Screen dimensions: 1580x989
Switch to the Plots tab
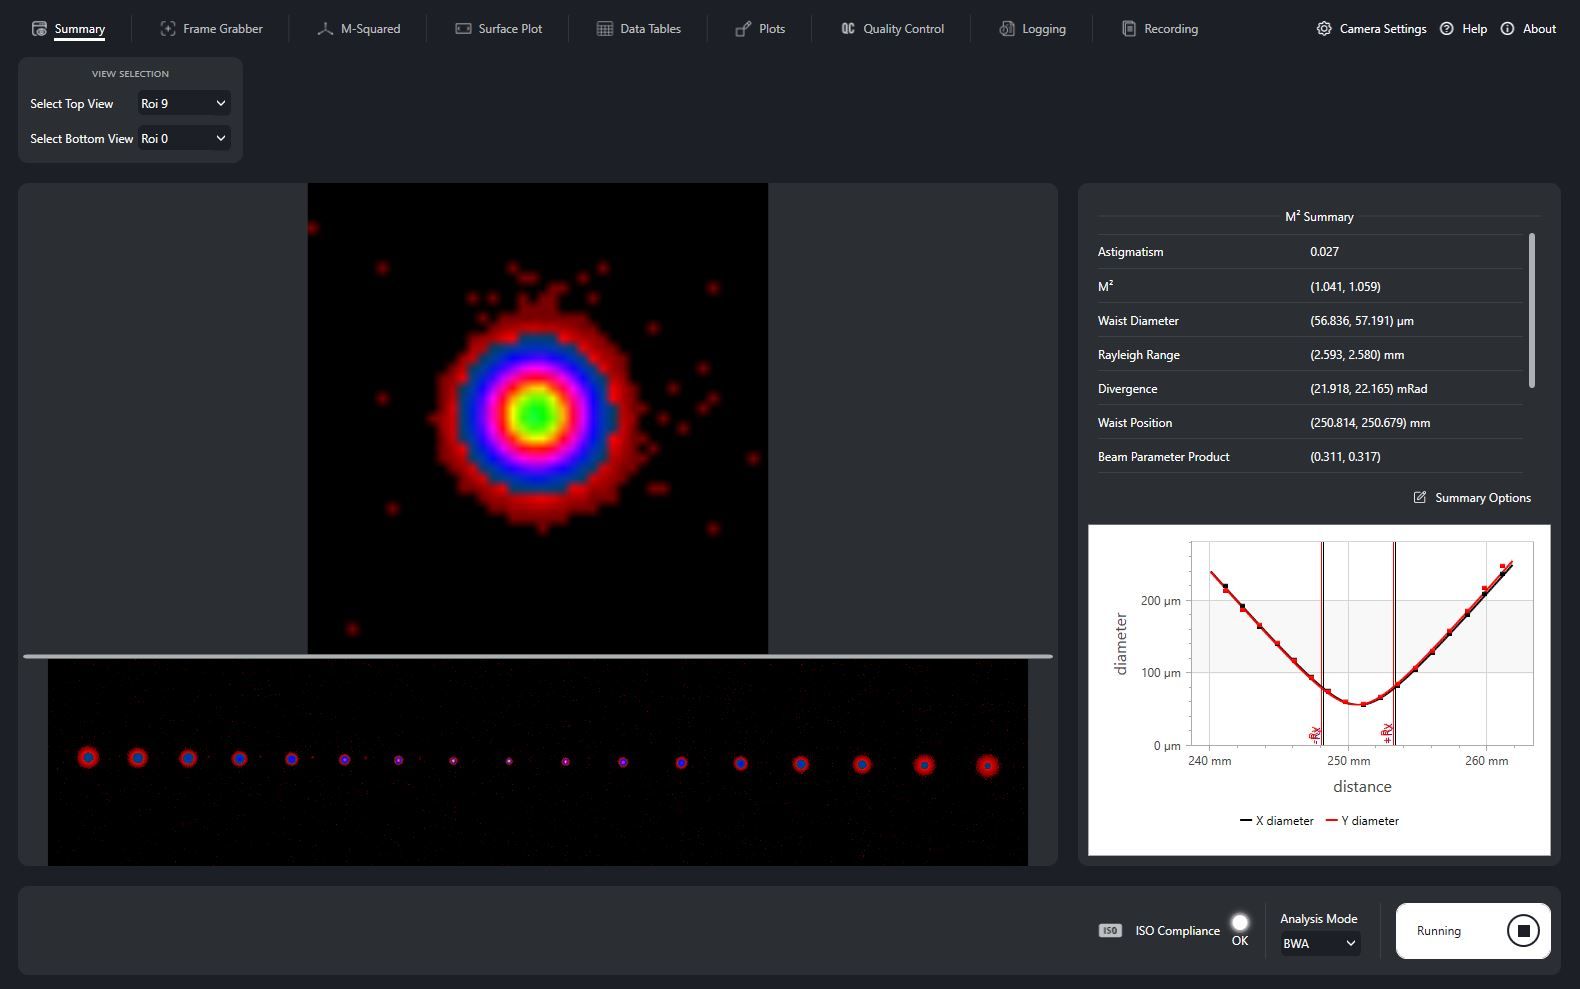point(760,29)
